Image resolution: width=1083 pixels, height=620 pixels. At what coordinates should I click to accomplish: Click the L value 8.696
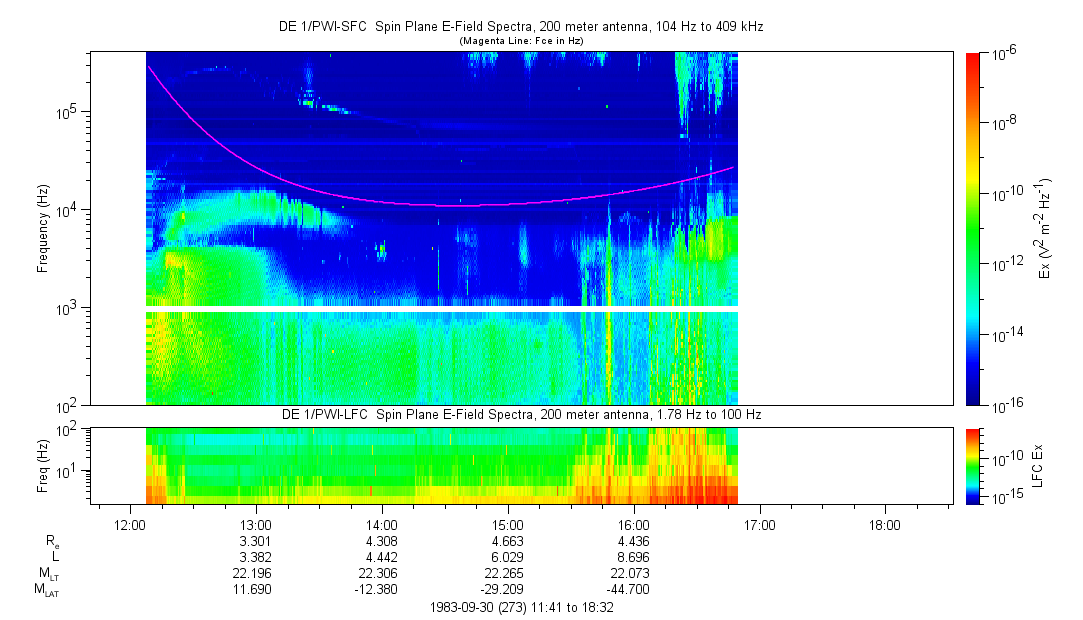pyautogui.click(x=634, y=557)
